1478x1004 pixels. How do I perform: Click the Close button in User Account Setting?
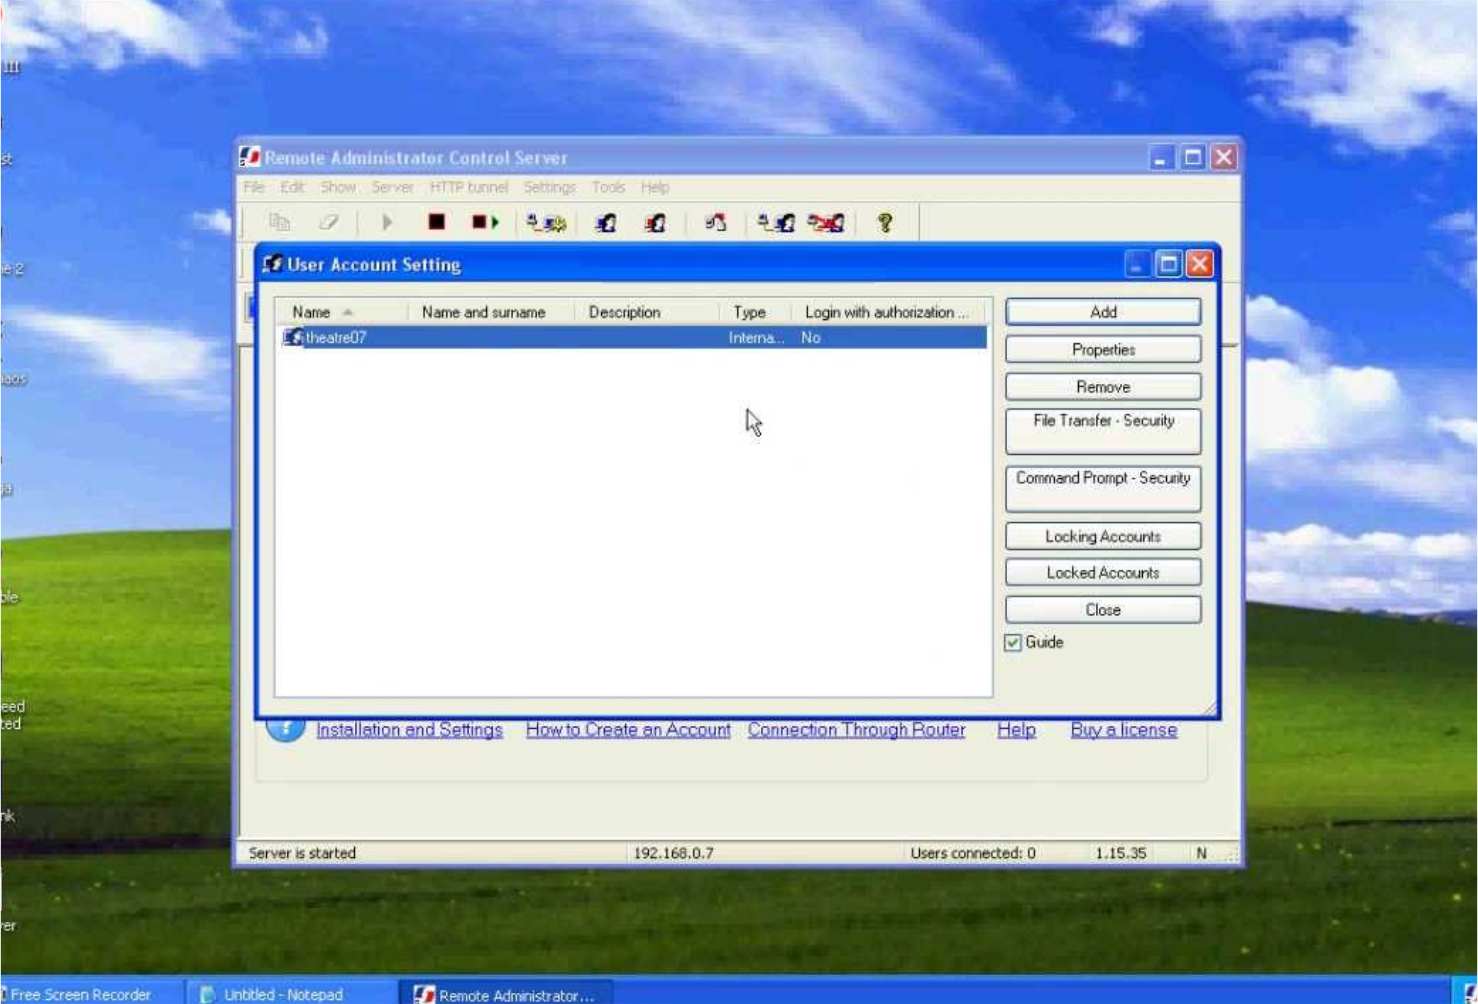(x=1103, y=610)
